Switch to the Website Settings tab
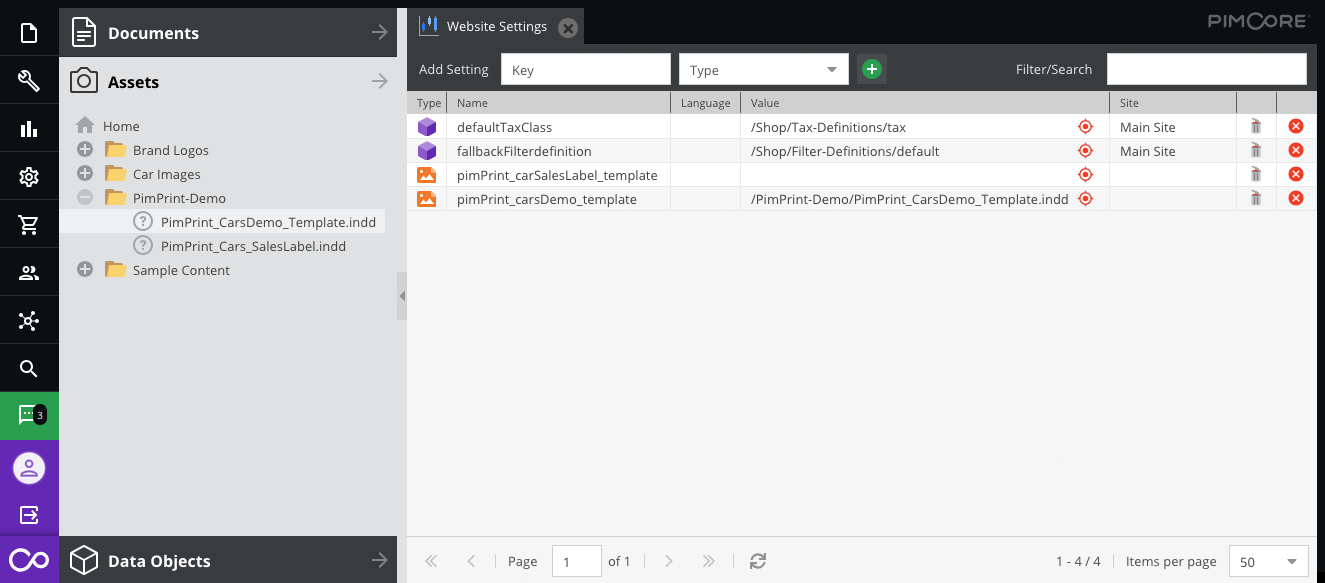 click(x=496, y=27)
